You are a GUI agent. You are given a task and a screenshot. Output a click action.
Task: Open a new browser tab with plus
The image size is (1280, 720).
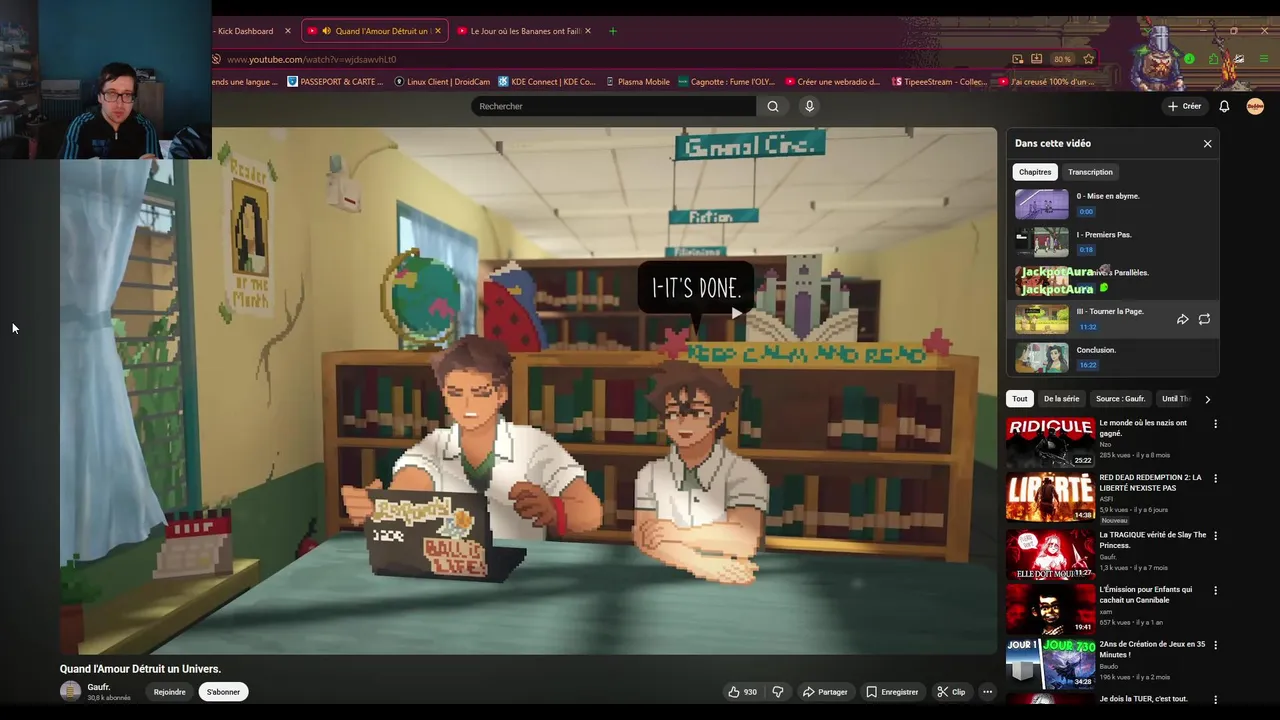[612, 31]
